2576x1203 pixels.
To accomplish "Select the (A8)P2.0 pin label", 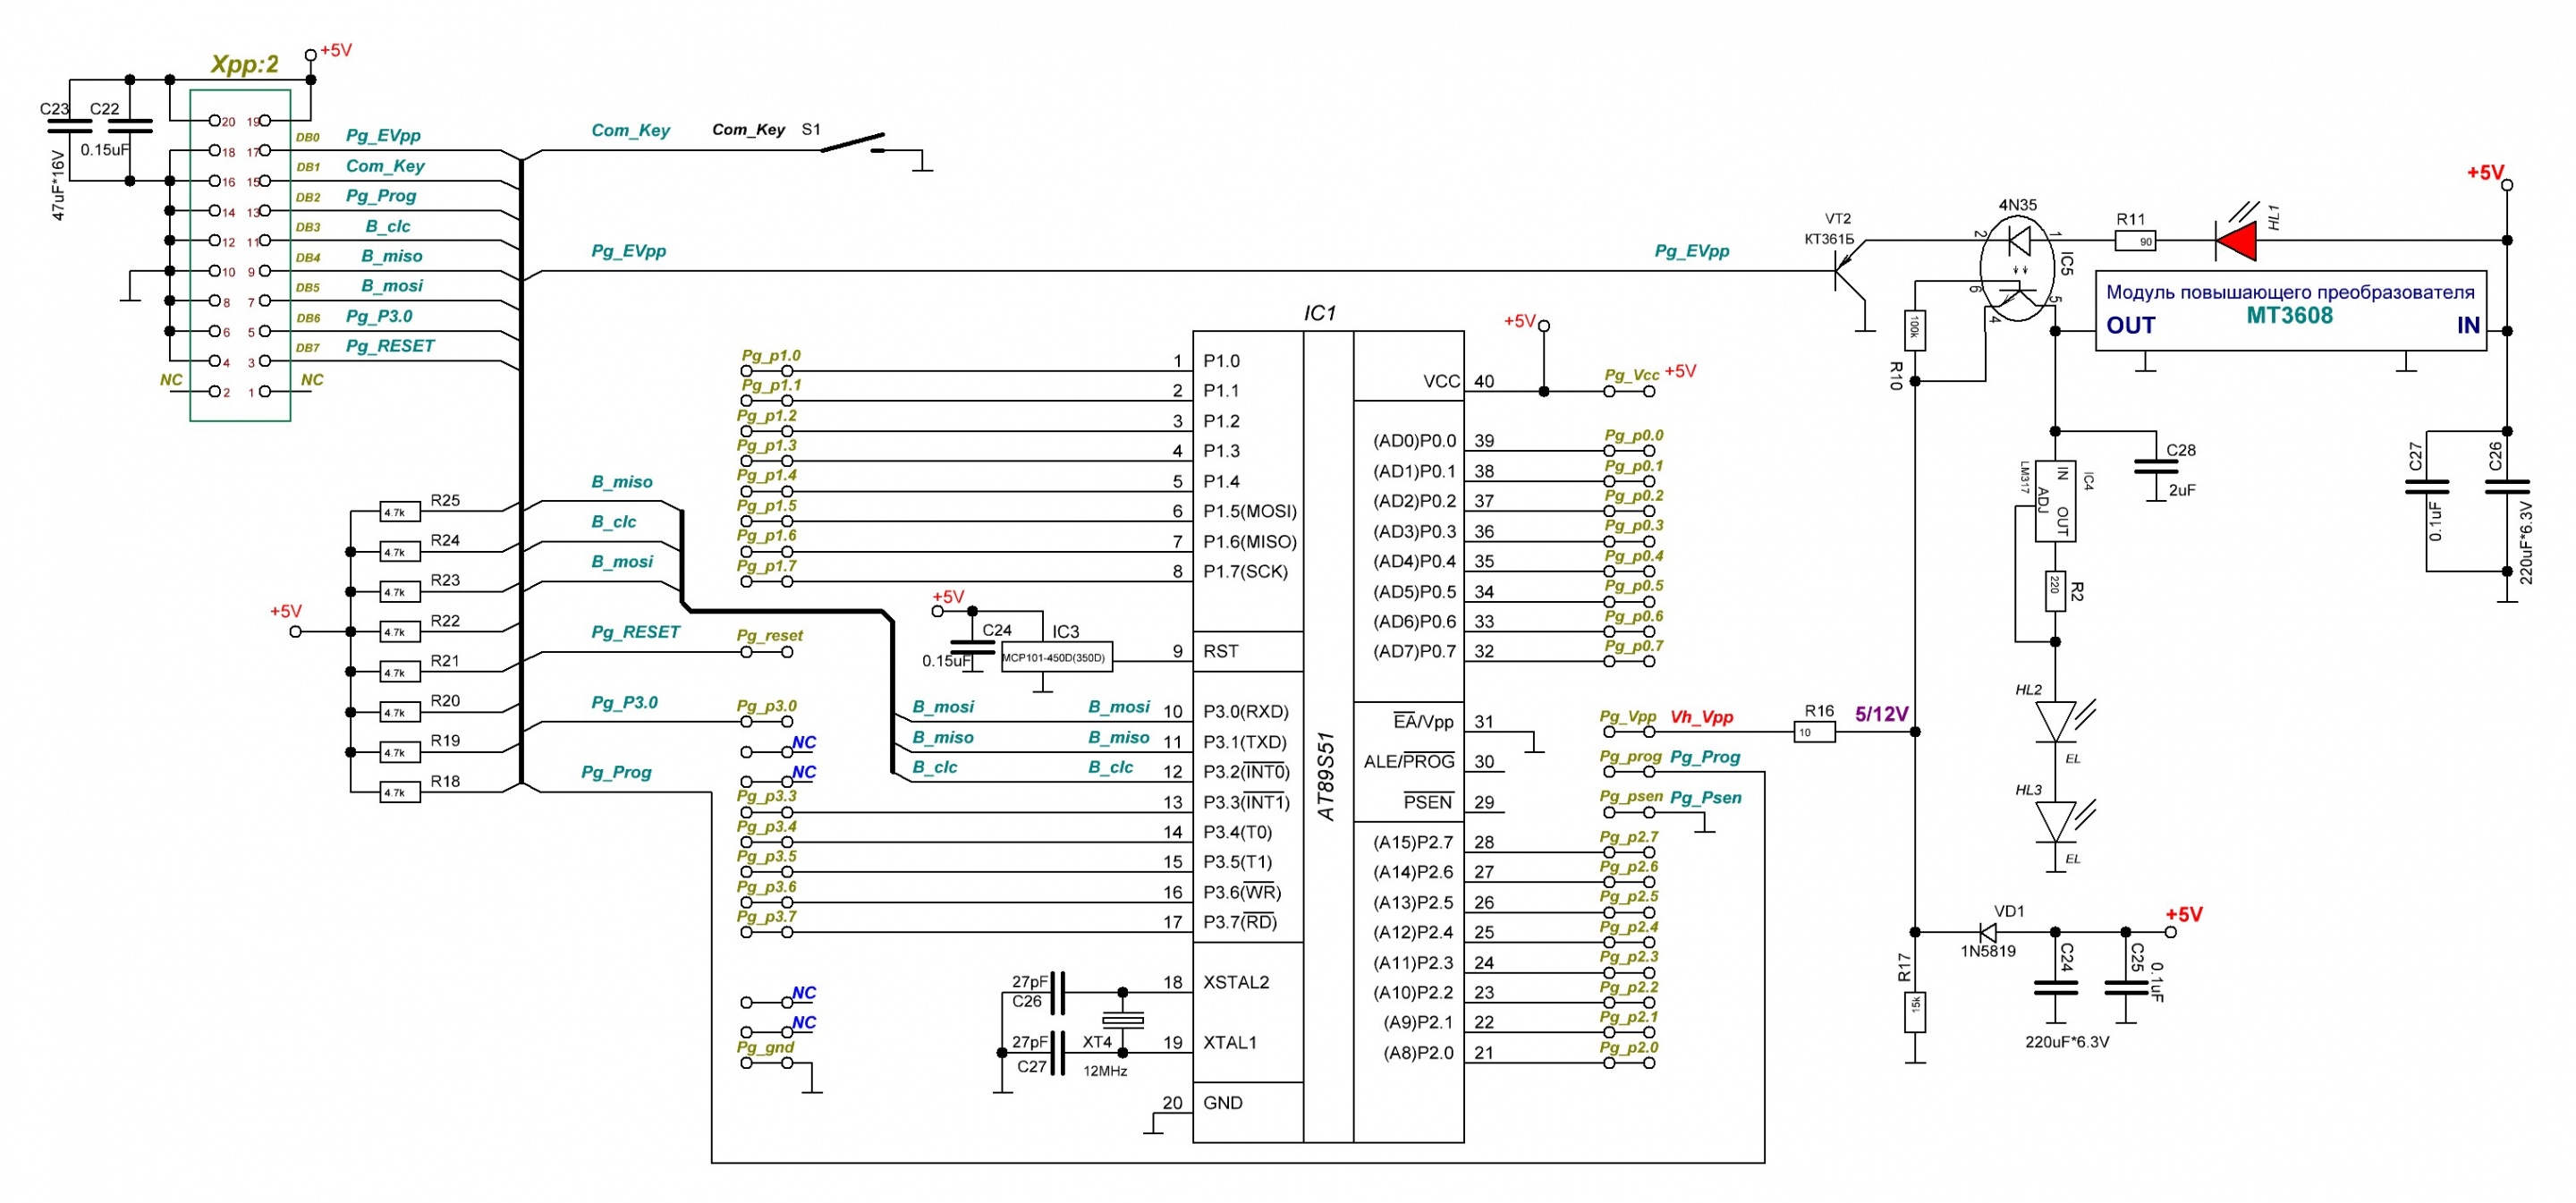I will 1418,1052.
